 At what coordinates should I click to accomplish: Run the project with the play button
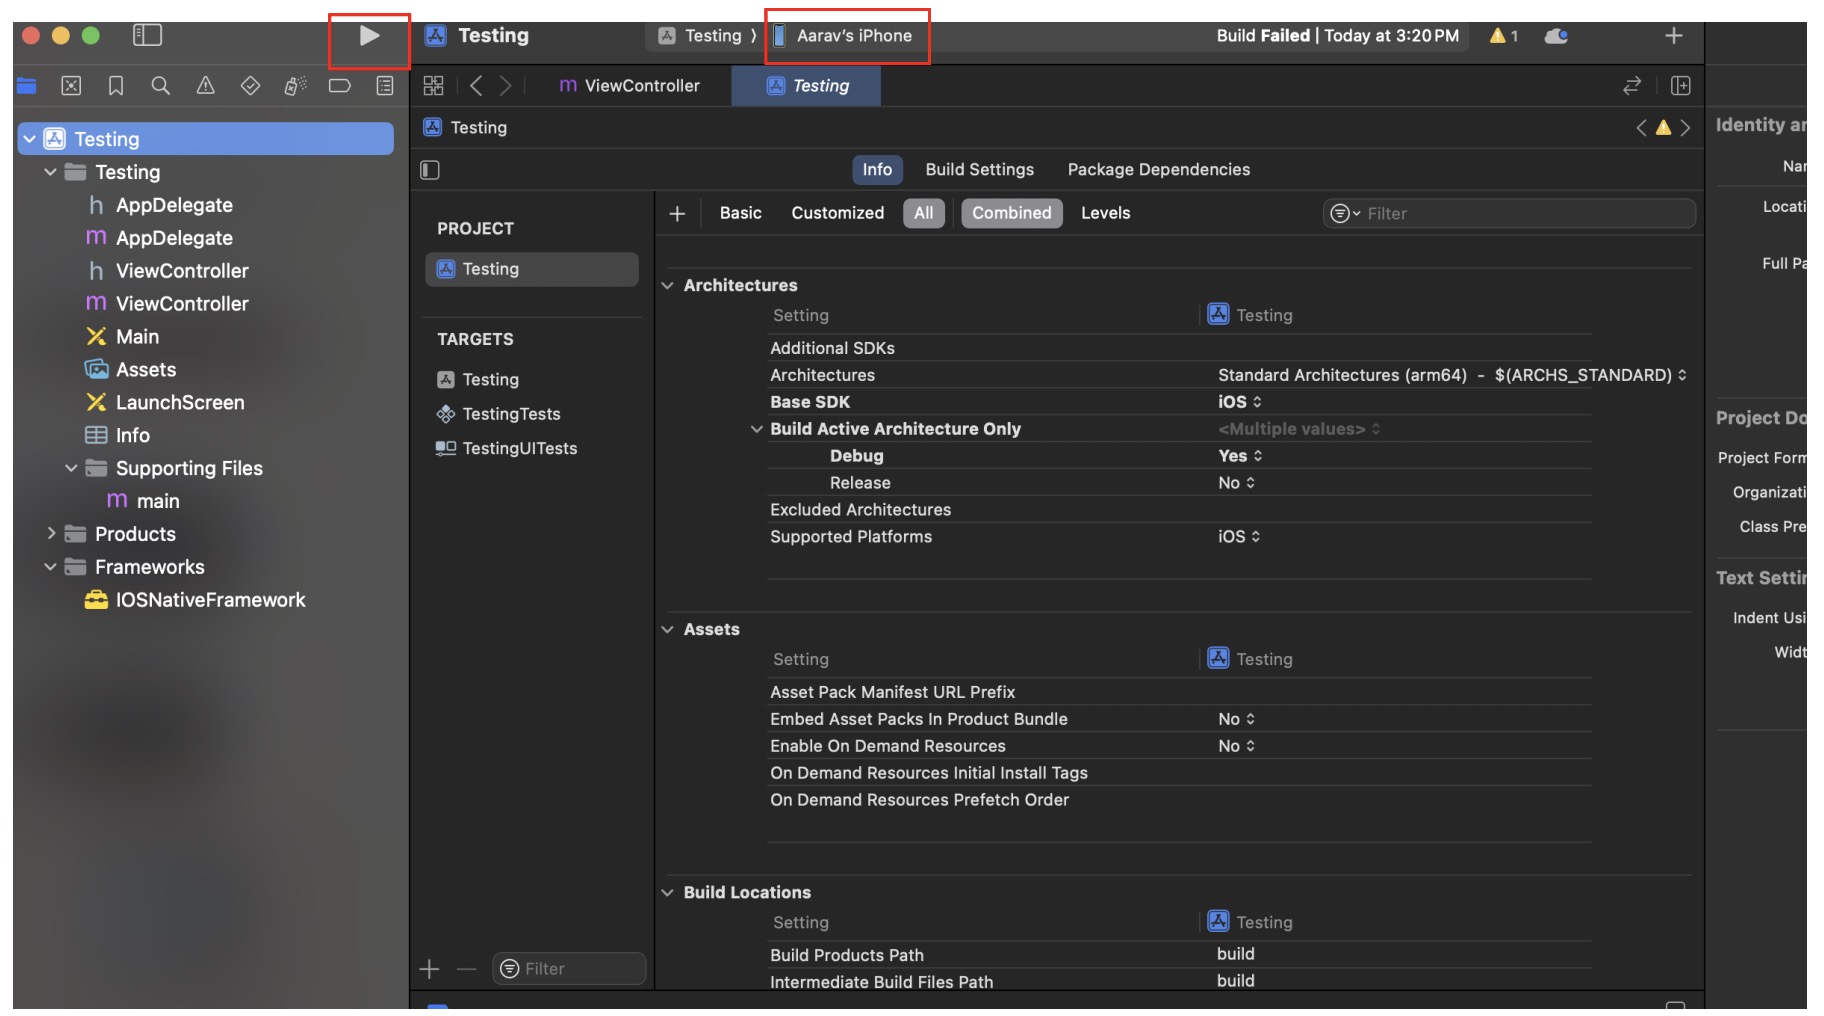(x=368, y=35)
